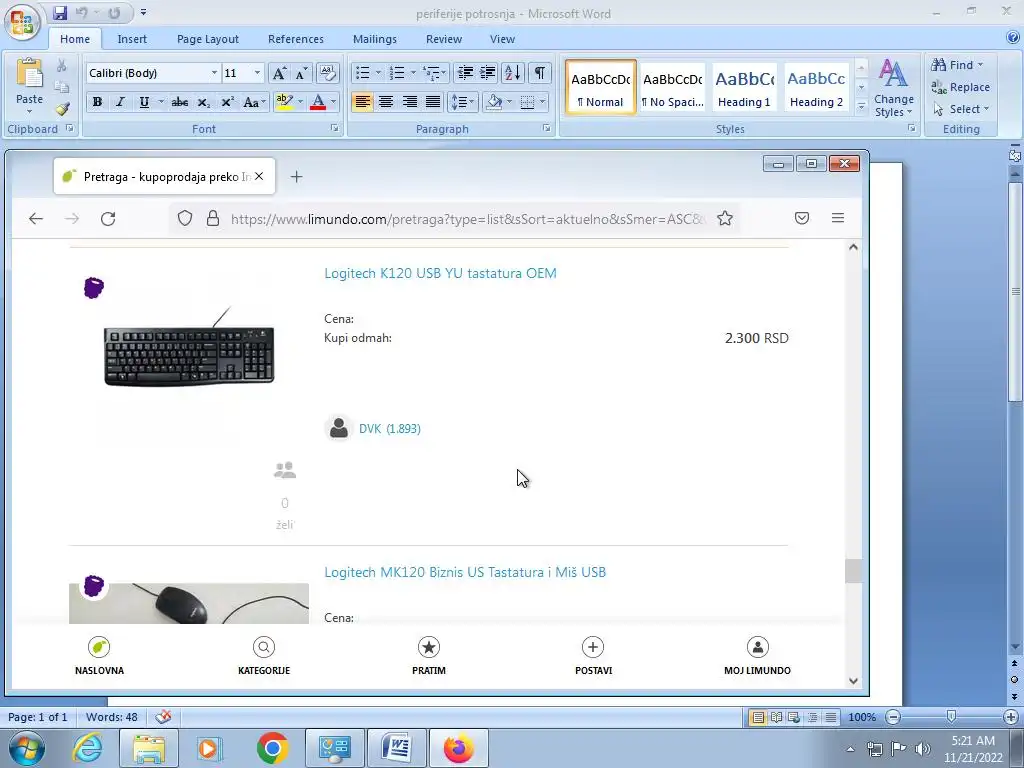Increase paragraph indent
Image resolution: width=1024 pixels, height=768 pixels.
coord(488,73)
